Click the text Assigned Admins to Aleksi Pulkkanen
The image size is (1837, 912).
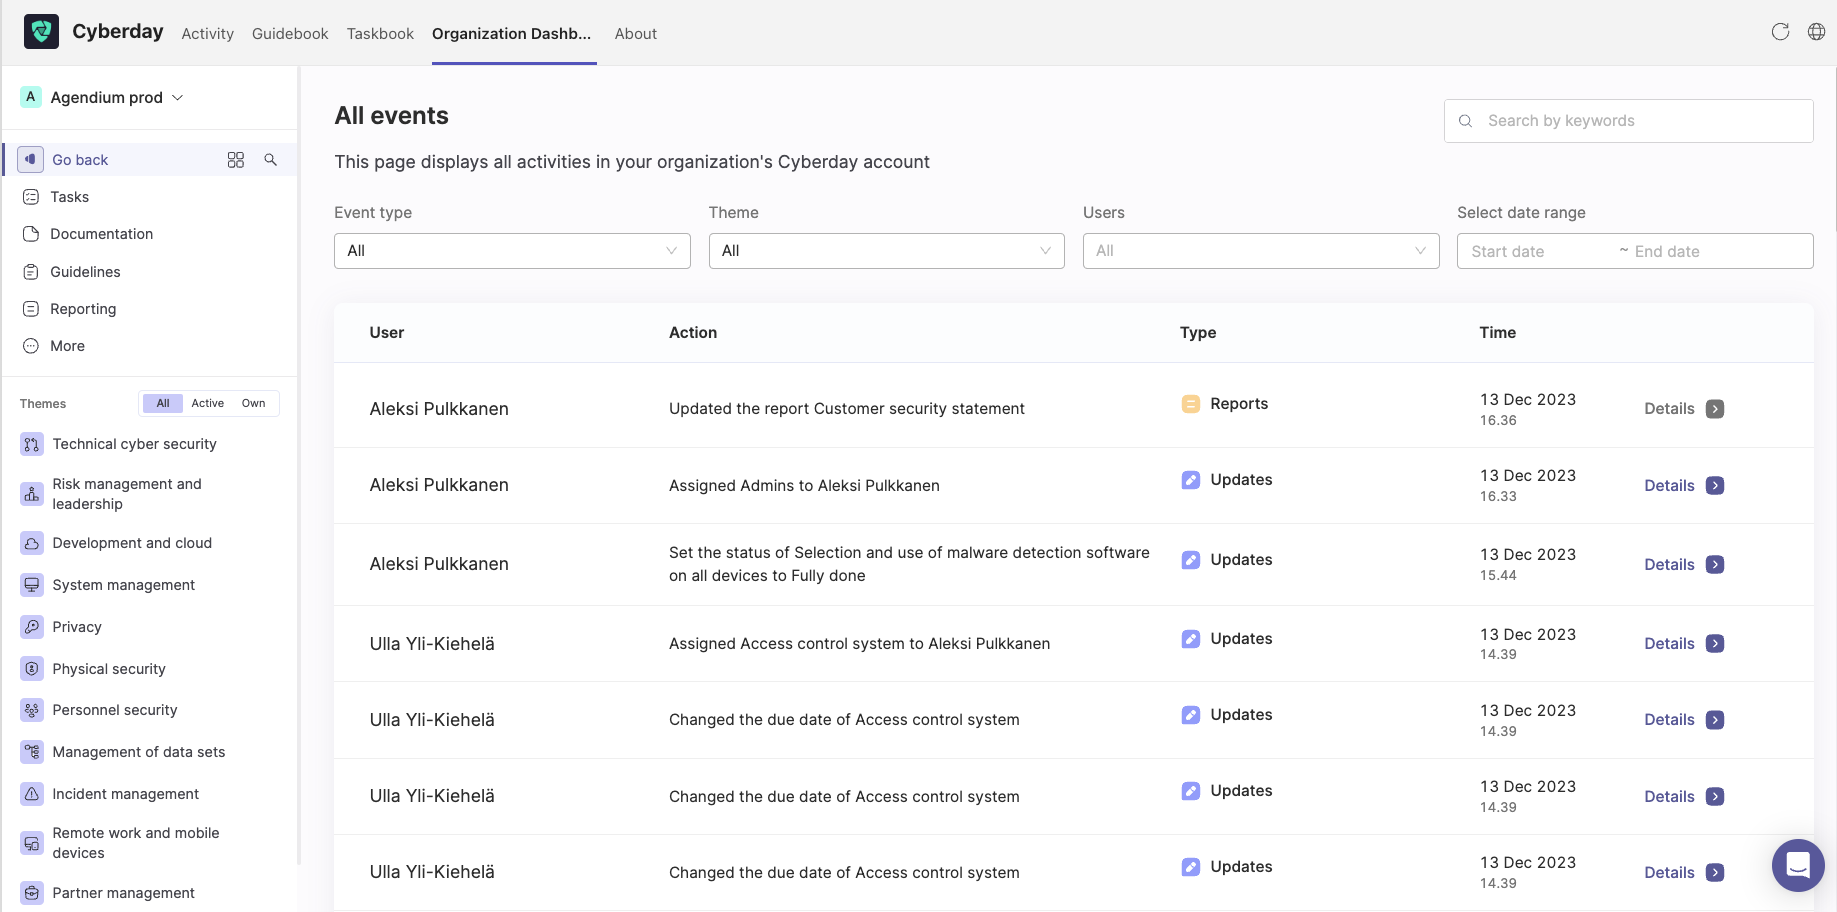coord(804,486)
